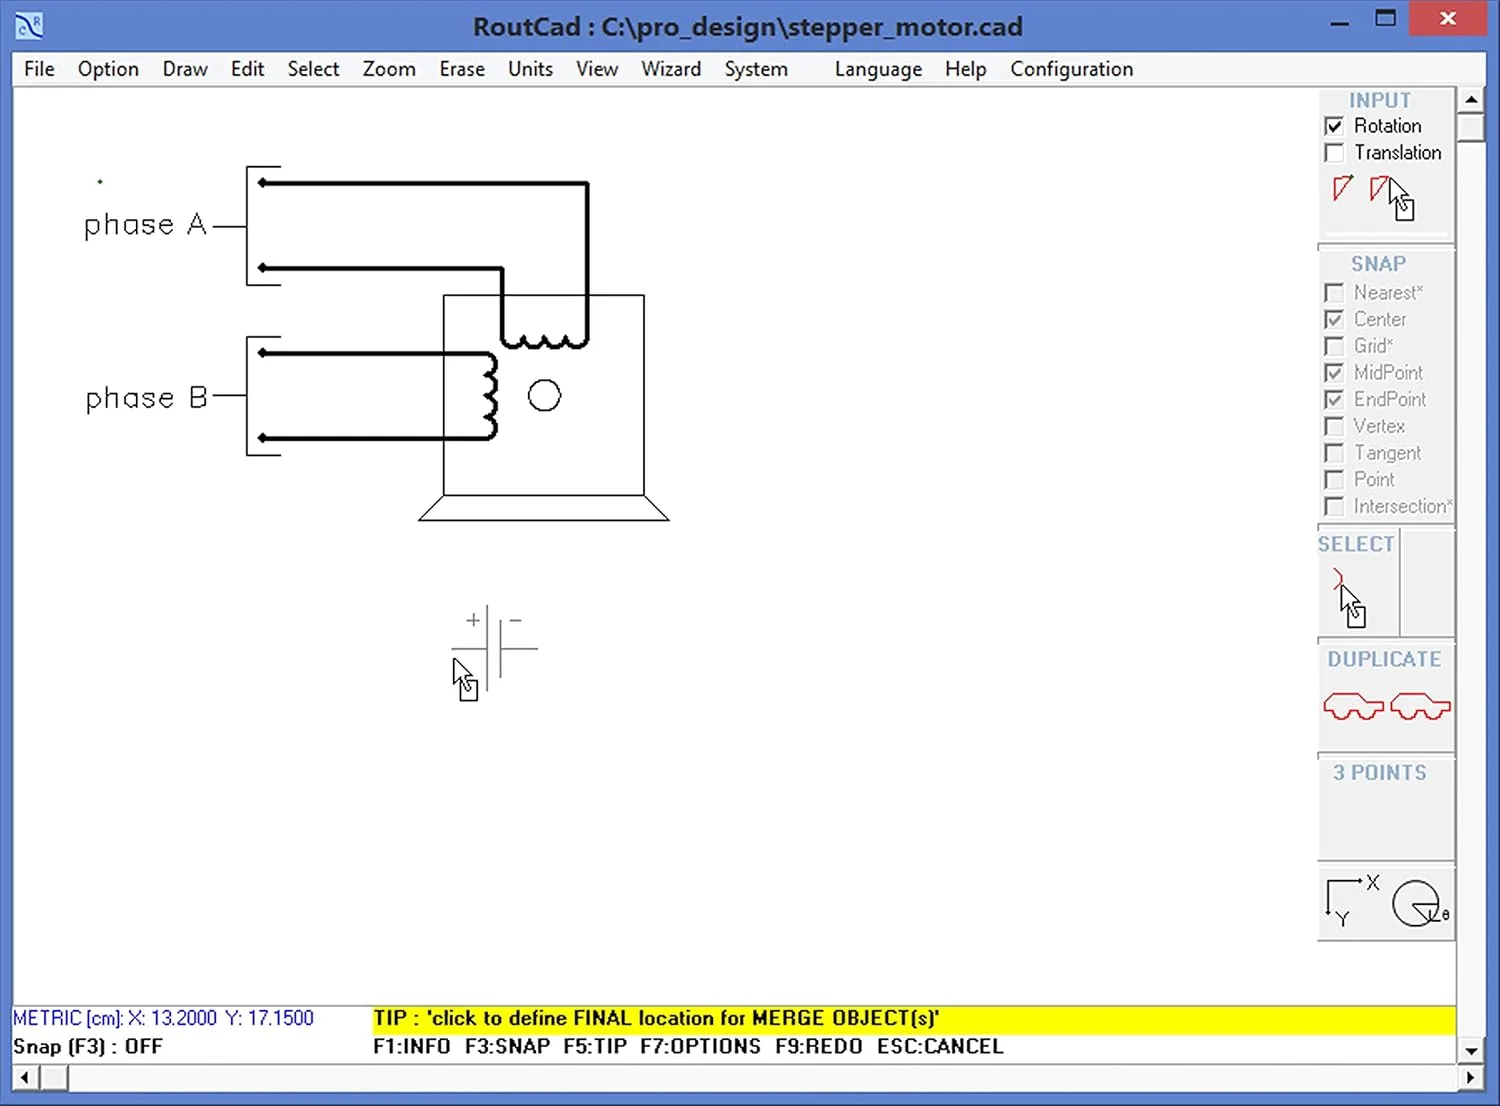Click the 3 POINTS panel header
This screenshot has height=1106, width=1500.
[1381, 772]
